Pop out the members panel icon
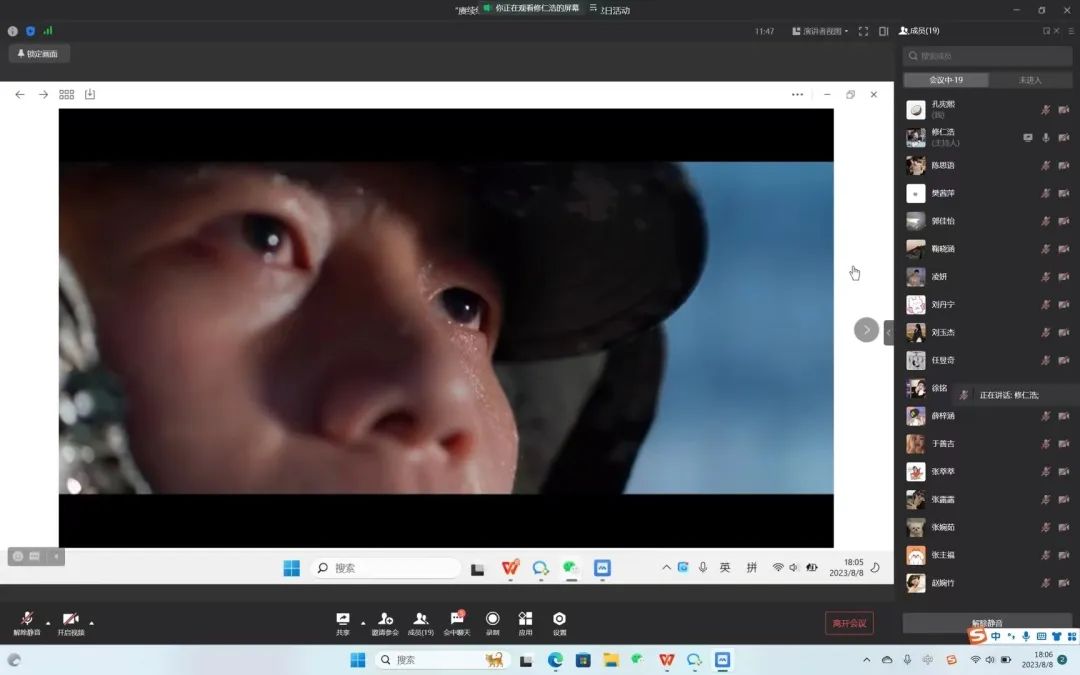 pyautogui.click(x=1046, y=30)
